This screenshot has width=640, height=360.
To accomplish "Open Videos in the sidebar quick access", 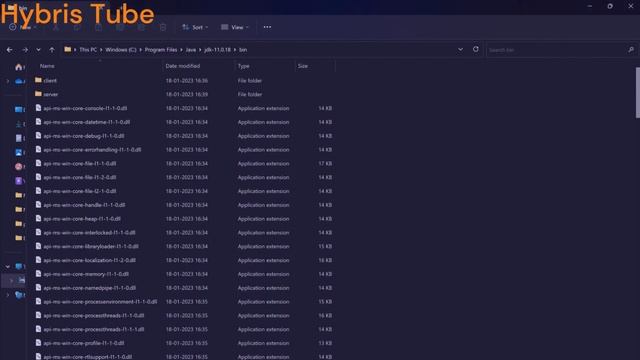I will pos(19,180).
